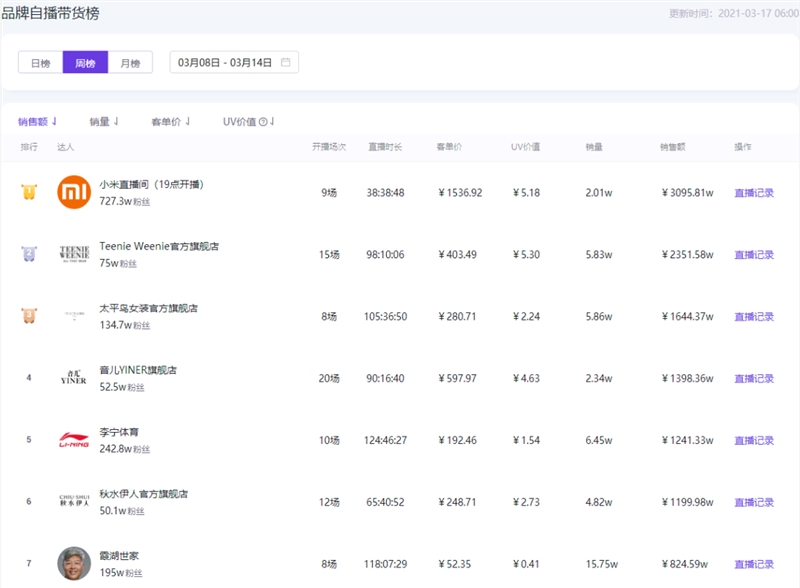This screenshot has height=588, width=800.
Task: Open the YINER brand logo
Action: pyautogui.click(x=73, y=377)
